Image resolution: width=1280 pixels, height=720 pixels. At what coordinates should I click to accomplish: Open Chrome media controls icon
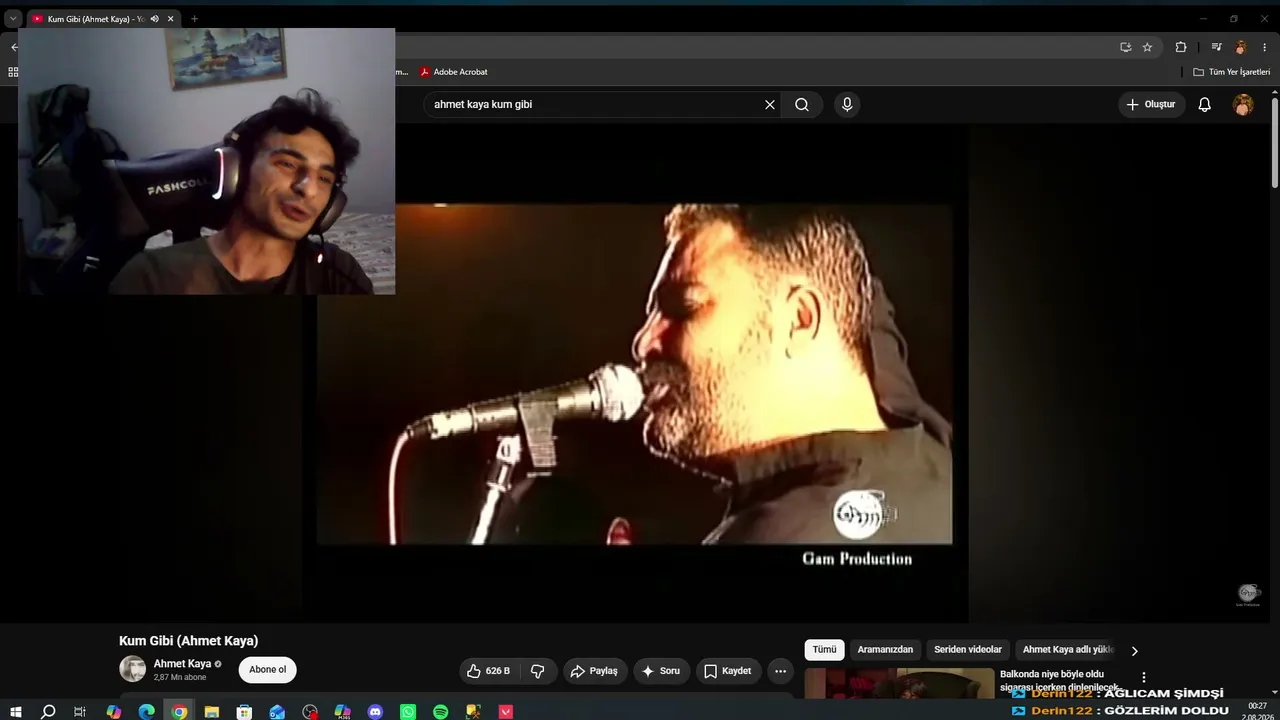pyautogui.click(x=1216, y=47)
